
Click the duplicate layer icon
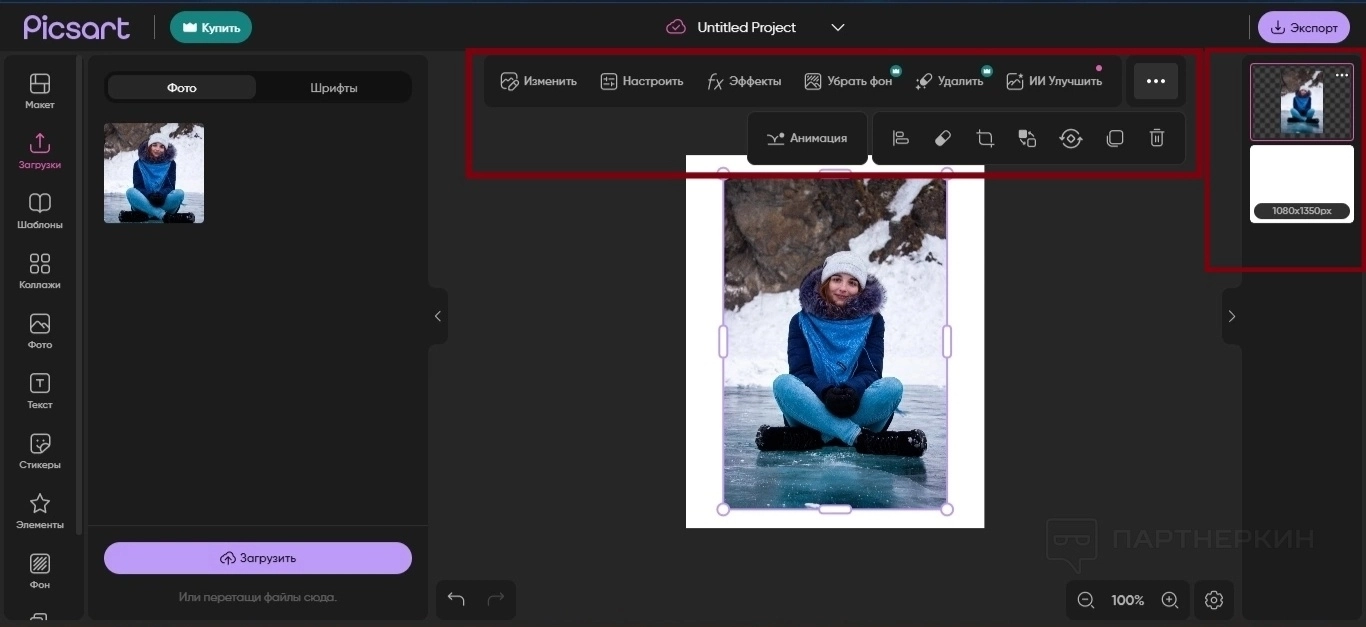click(x=1114, y=139)
